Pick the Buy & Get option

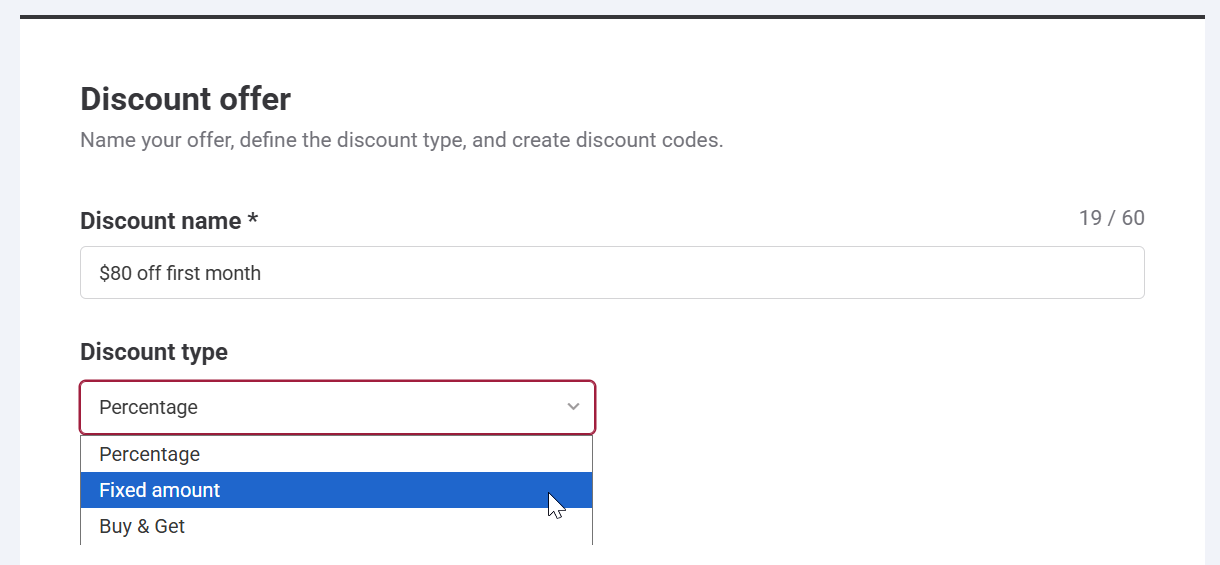[142, 526]
